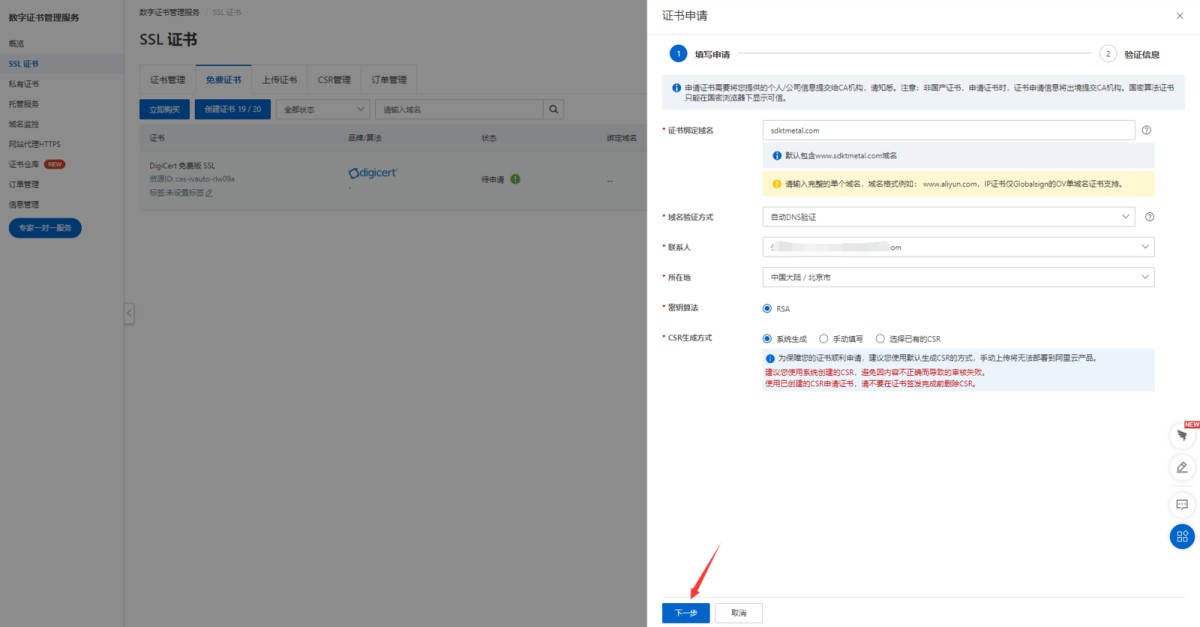
Task: Click the 数字证书管理服务 breadcrumb link
Action: pos(170,12)
